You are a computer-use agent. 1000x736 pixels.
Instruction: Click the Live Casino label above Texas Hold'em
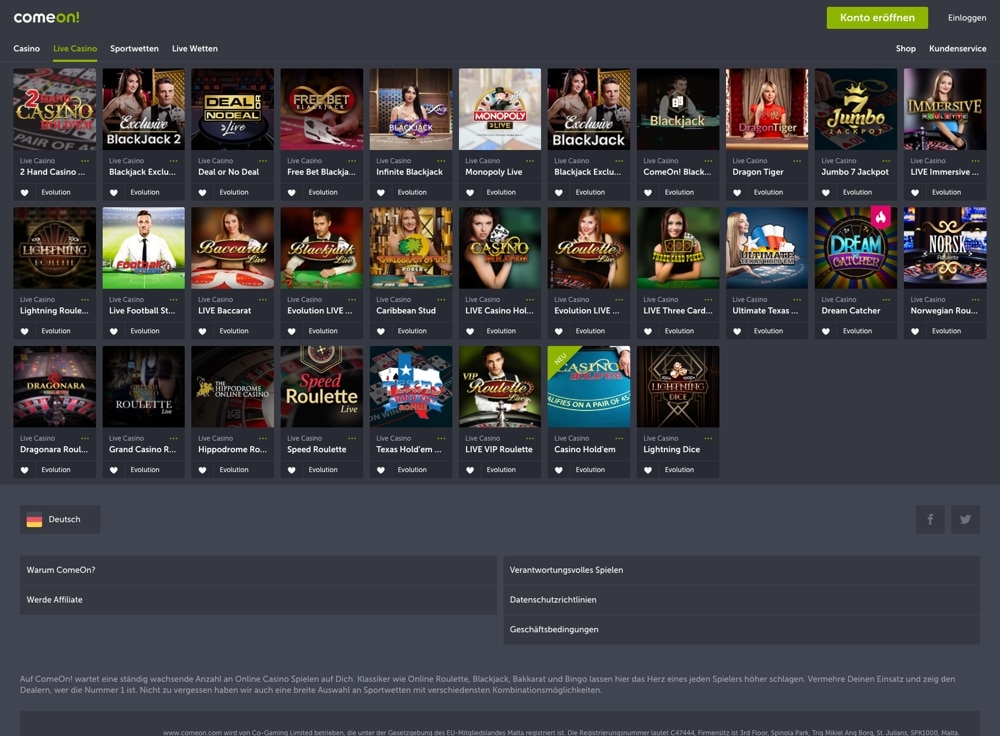click(x=393, y=438)
